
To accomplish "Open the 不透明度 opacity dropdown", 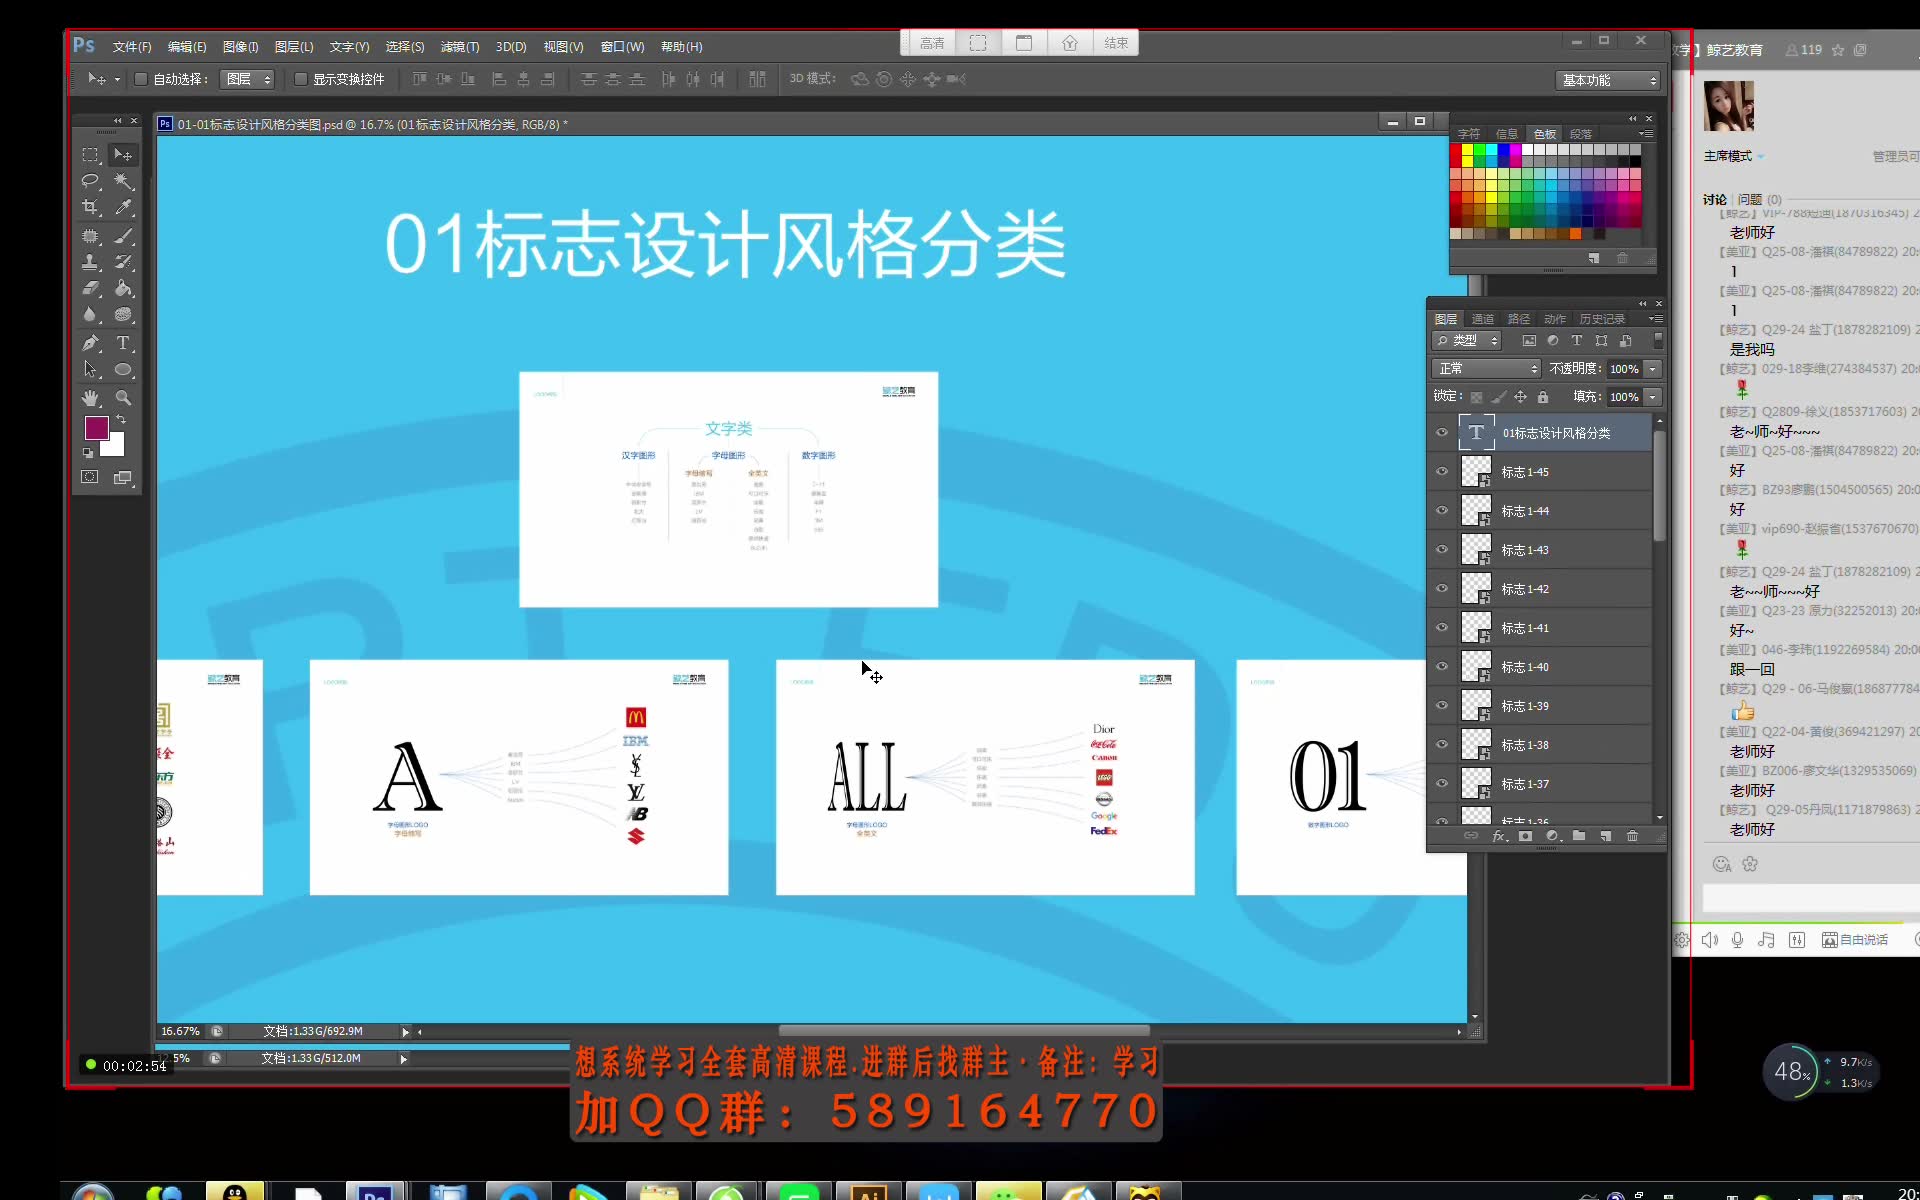I will coord(1652,368).
